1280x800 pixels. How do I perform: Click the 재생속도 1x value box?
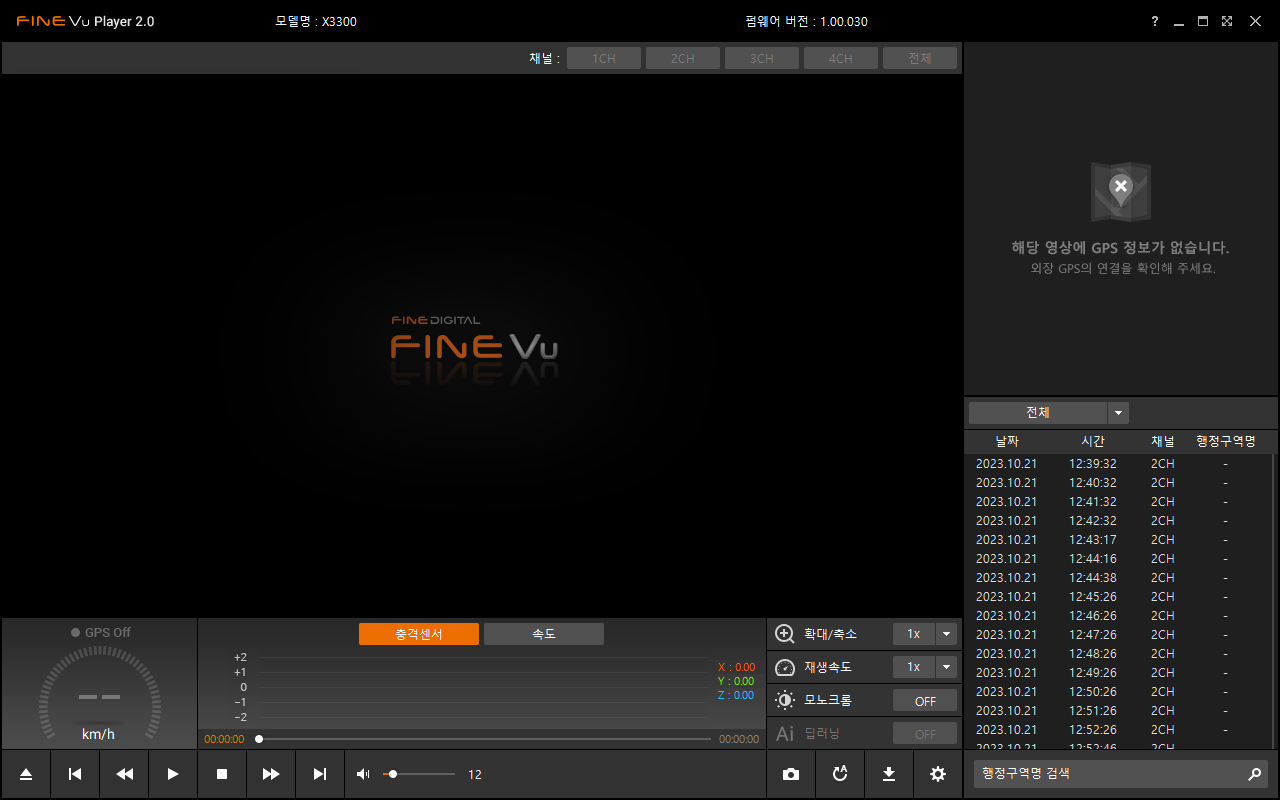(x=914, y=667)
